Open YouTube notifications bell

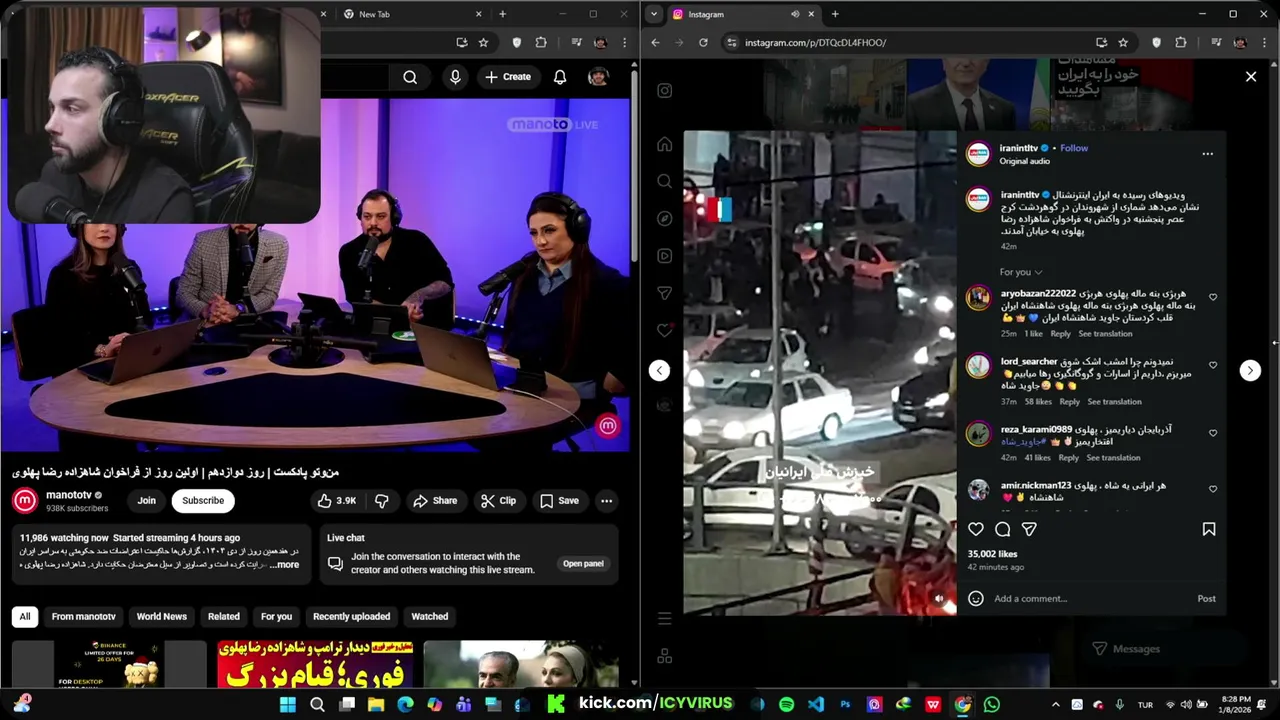(x=560, y=77)
